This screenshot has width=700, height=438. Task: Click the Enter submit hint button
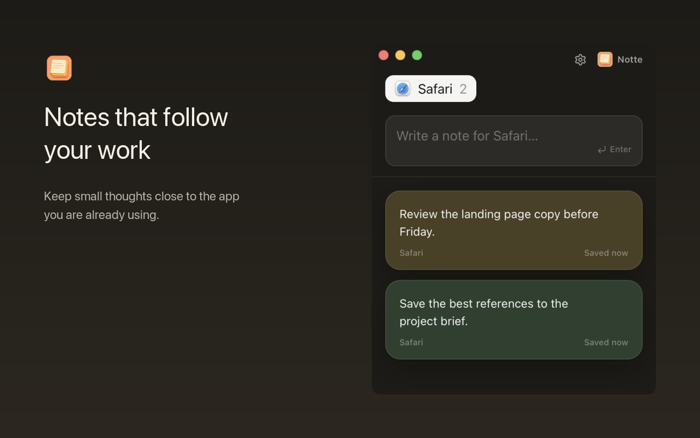[x=615, y=150]
